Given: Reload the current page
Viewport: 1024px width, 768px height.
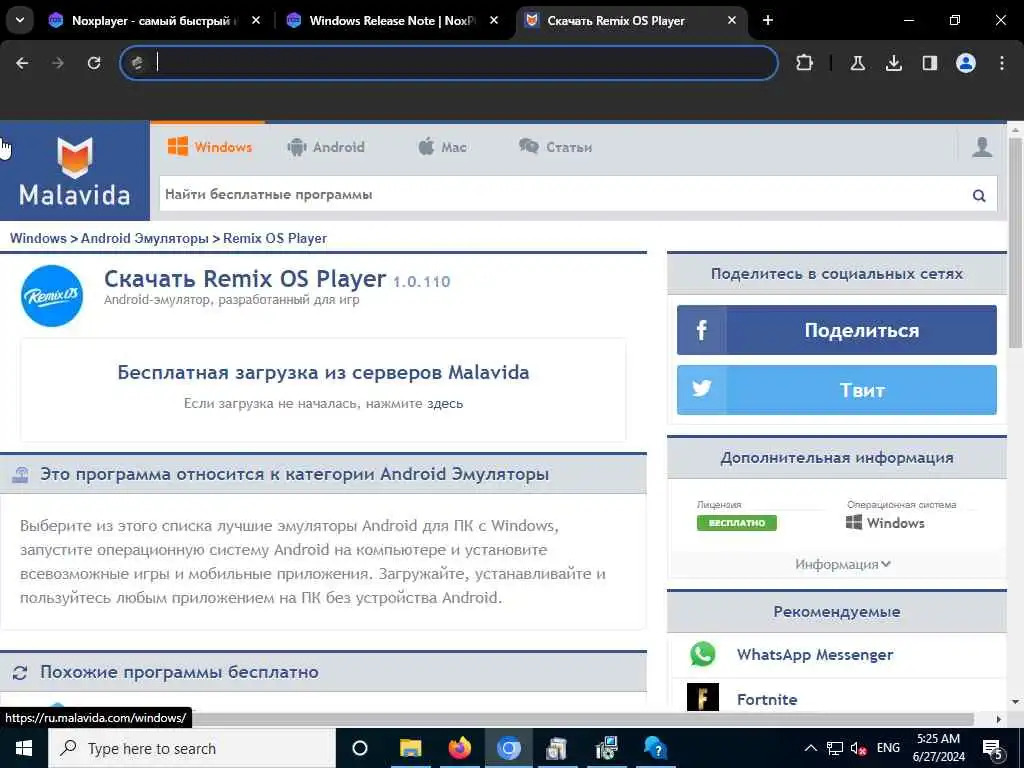Looking at the screenshot, I should (94, 63).
